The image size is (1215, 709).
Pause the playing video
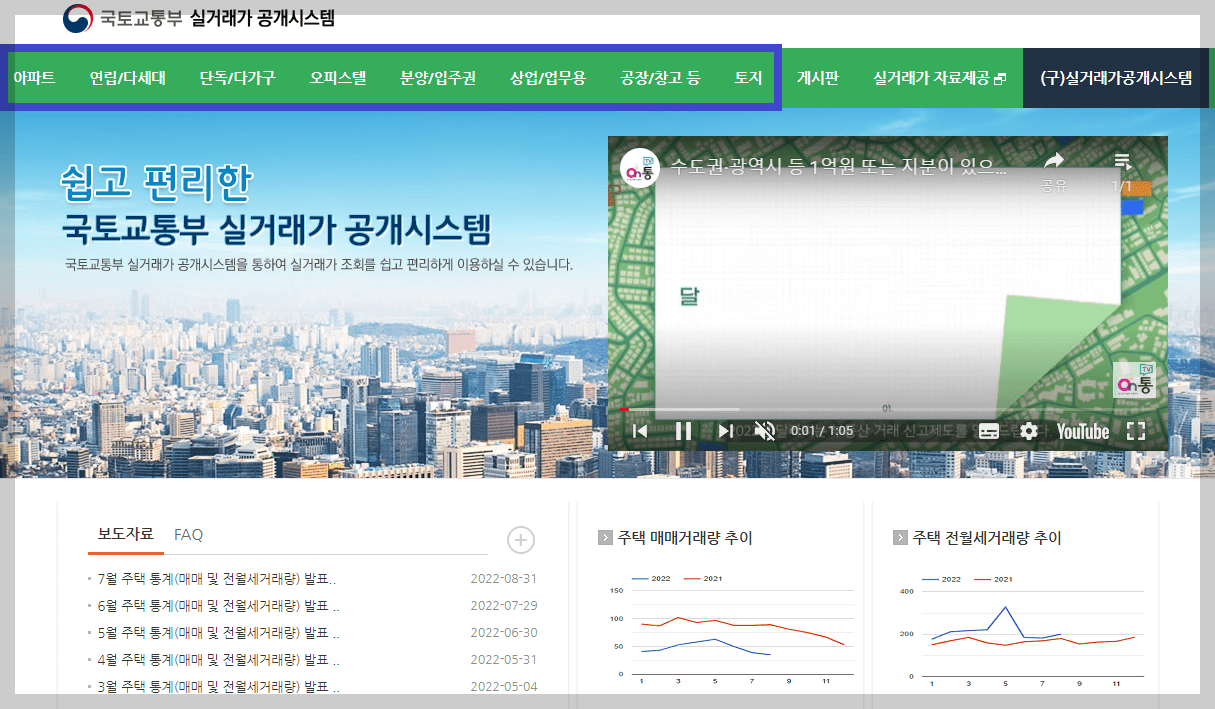coord(683,430)
